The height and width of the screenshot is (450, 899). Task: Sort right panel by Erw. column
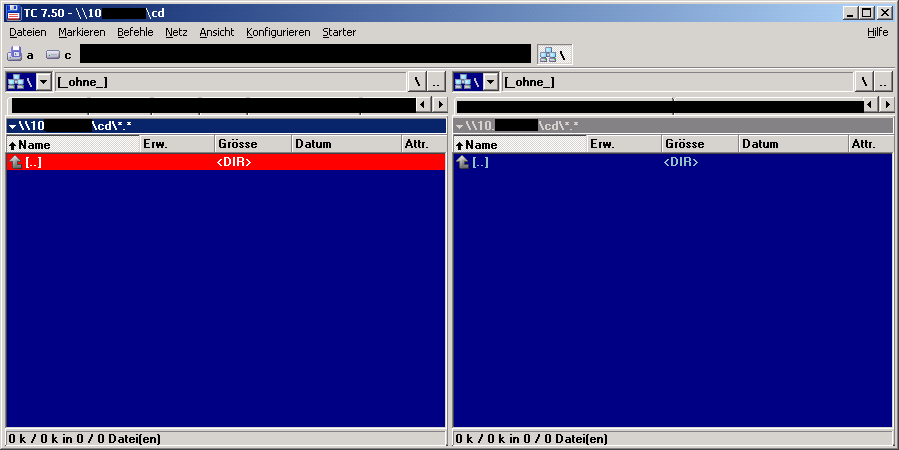tap(624, 144)
